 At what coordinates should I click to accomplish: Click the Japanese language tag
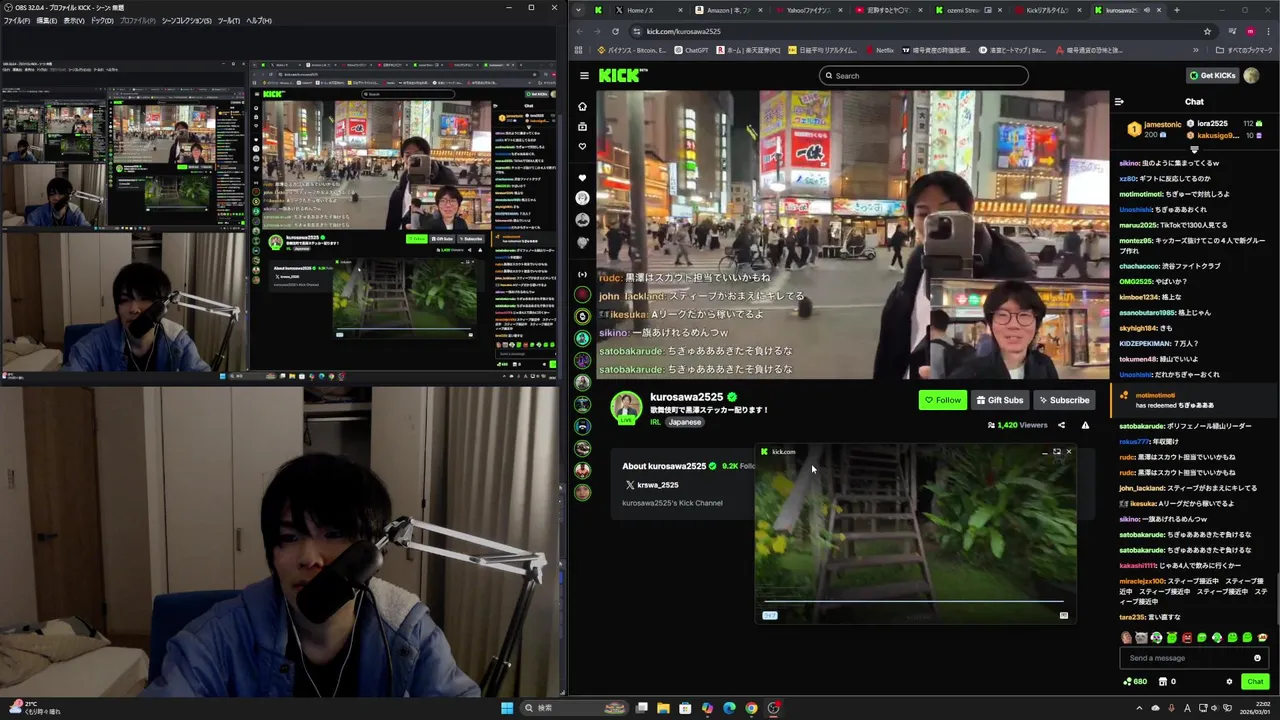tap(685, 422)
